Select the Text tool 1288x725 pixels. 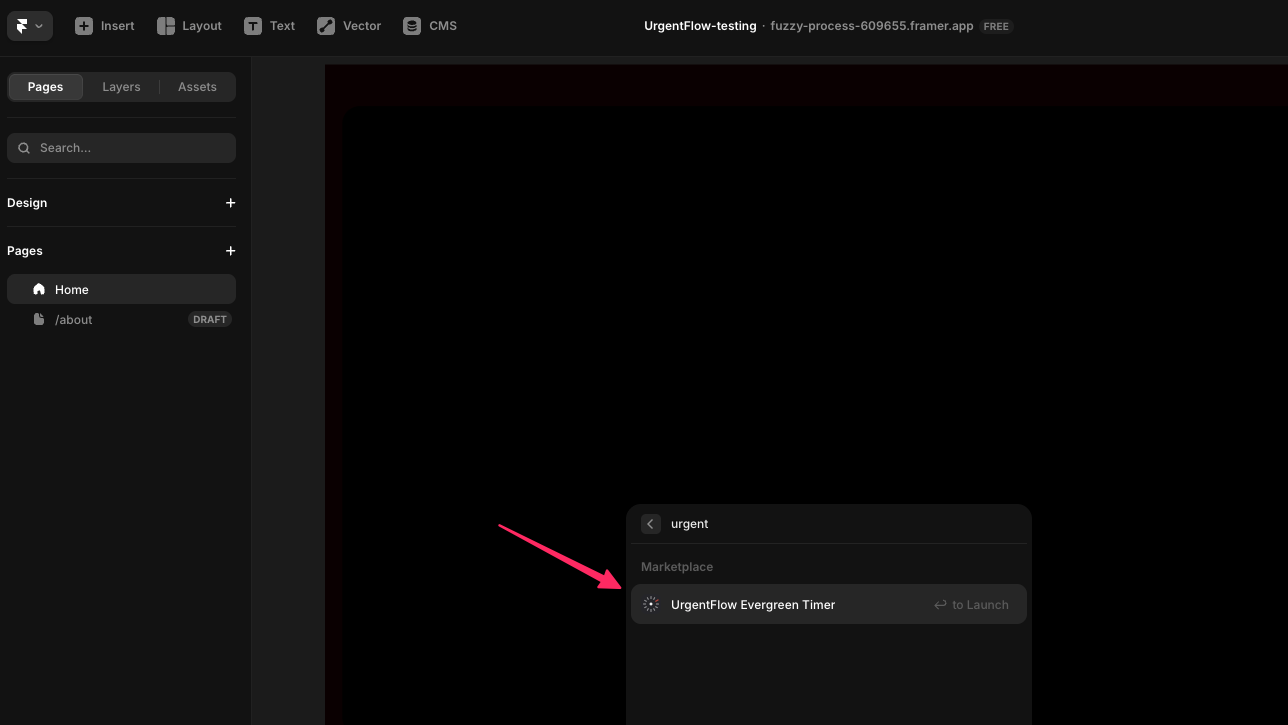270,26
